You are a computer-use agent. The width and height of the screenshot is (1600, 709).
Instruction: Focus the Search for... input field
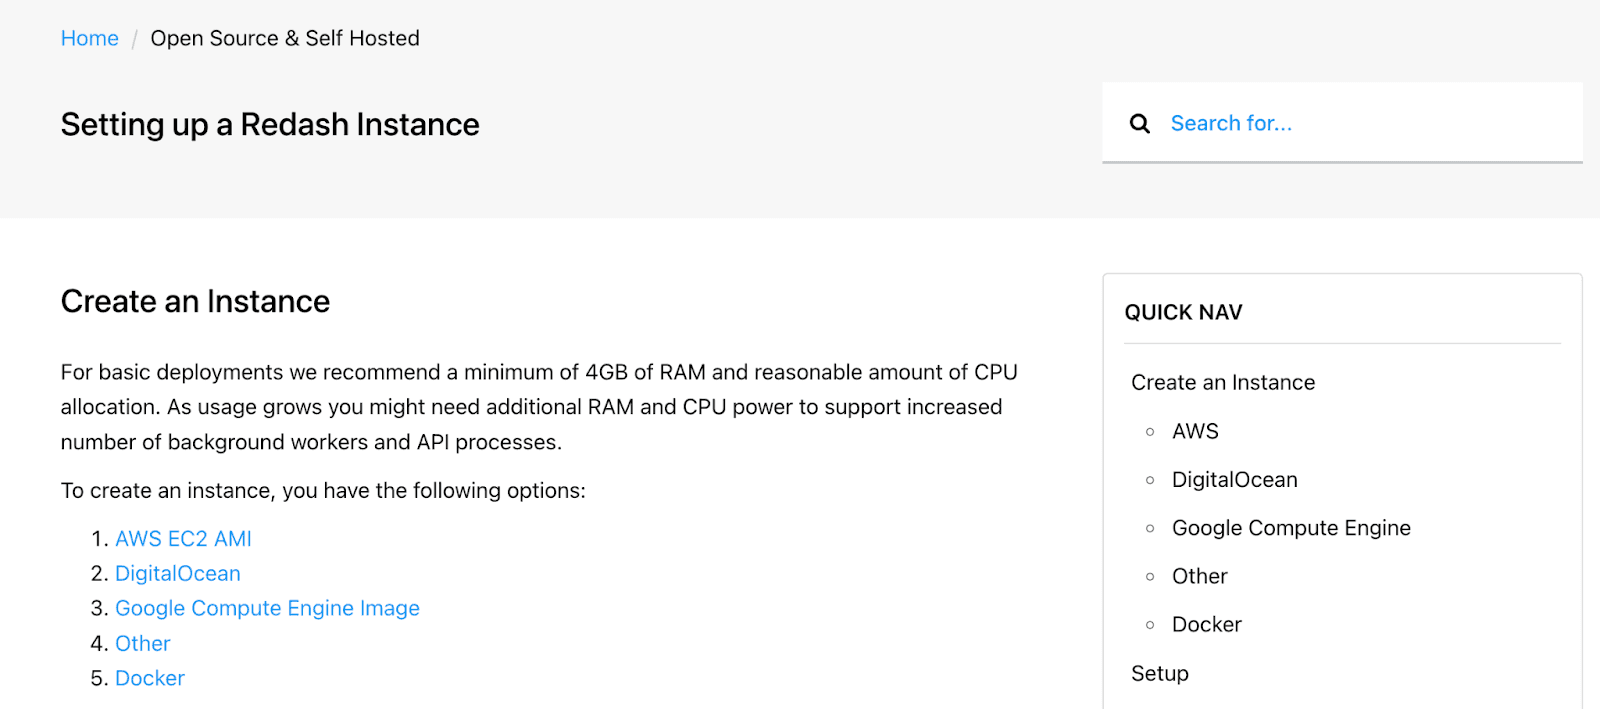pos(1341,123)
